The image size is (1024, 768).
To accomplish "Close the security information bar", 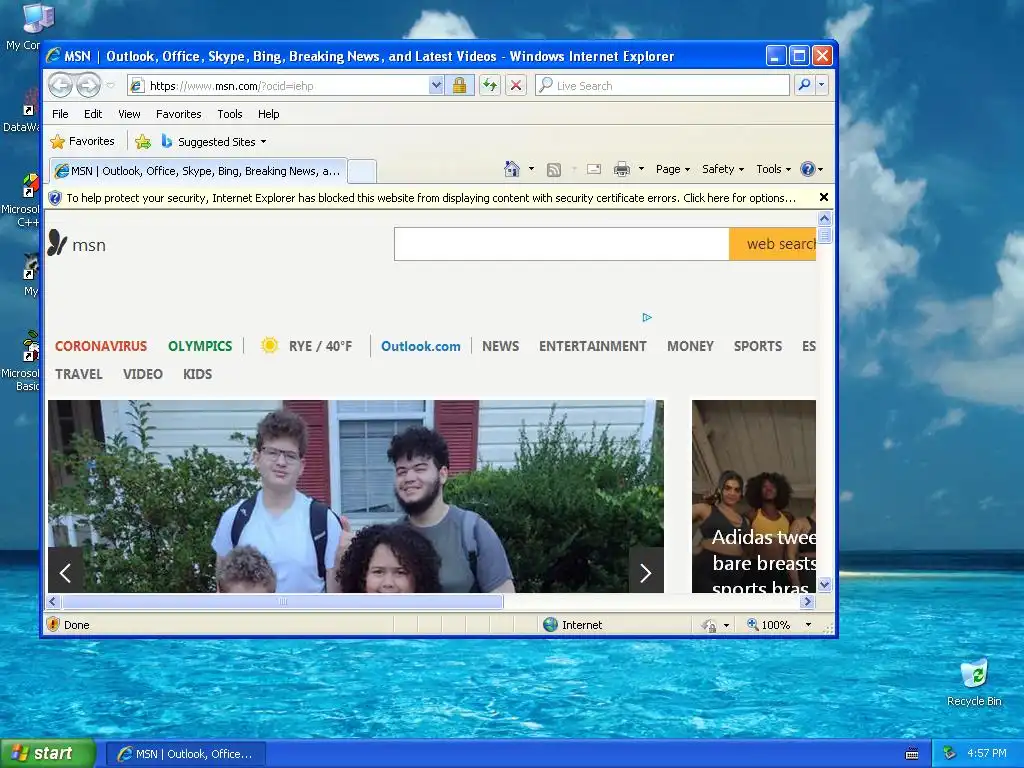I will [x=824, y=197].
